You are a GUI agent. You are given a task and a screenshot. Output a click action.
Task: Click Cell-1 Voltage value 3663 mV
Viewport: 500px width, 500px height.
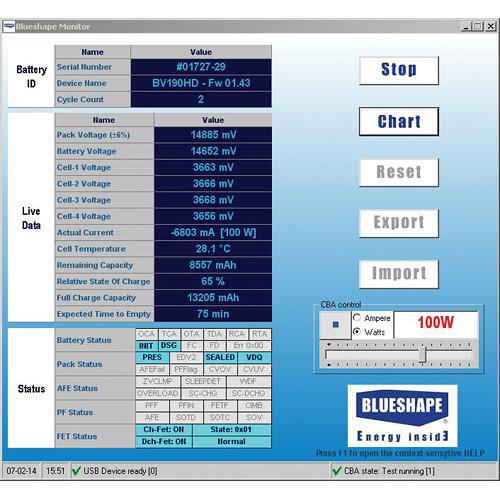click(x=213, y=167)
